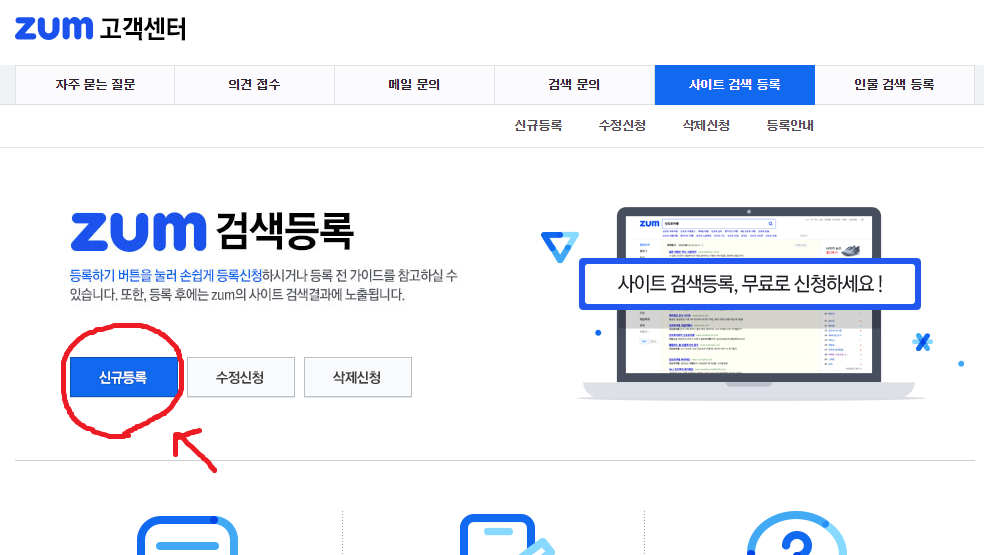Click the question mark icon at bottom right
The height and width of the screenshot is (555, 984).
797,534
